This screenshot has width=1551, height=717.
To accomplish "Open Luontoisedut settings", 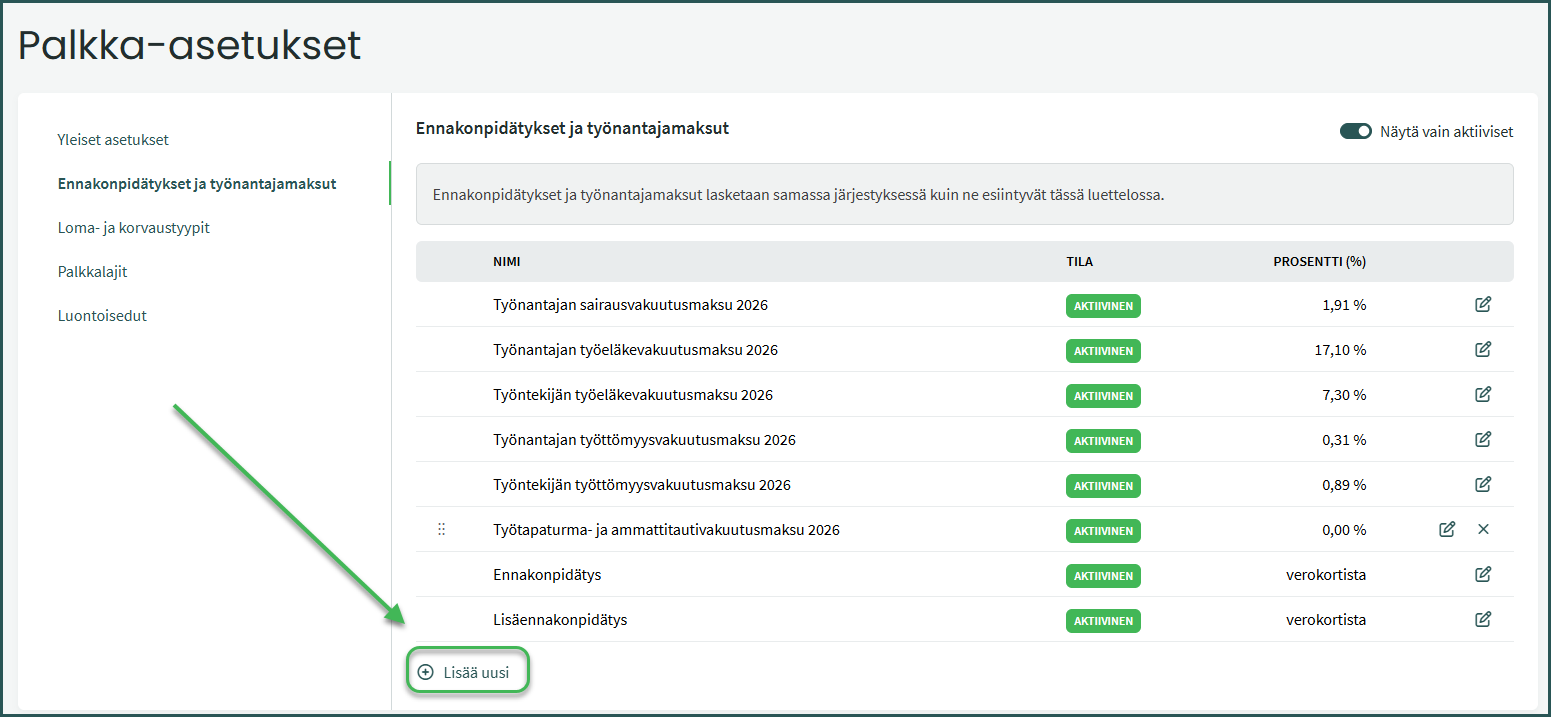I will pyautogui.click(x=102, y=316).
